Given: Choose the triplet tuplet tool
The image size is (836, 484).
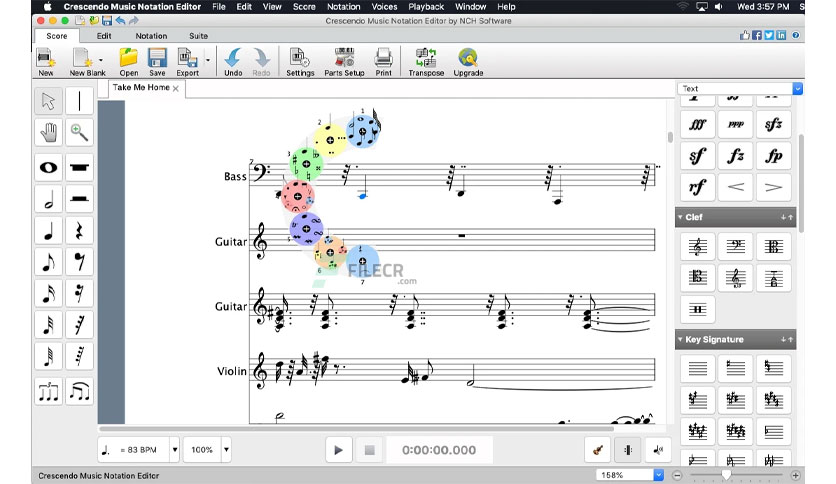Looking at the screenshot, I should (49, 392).
